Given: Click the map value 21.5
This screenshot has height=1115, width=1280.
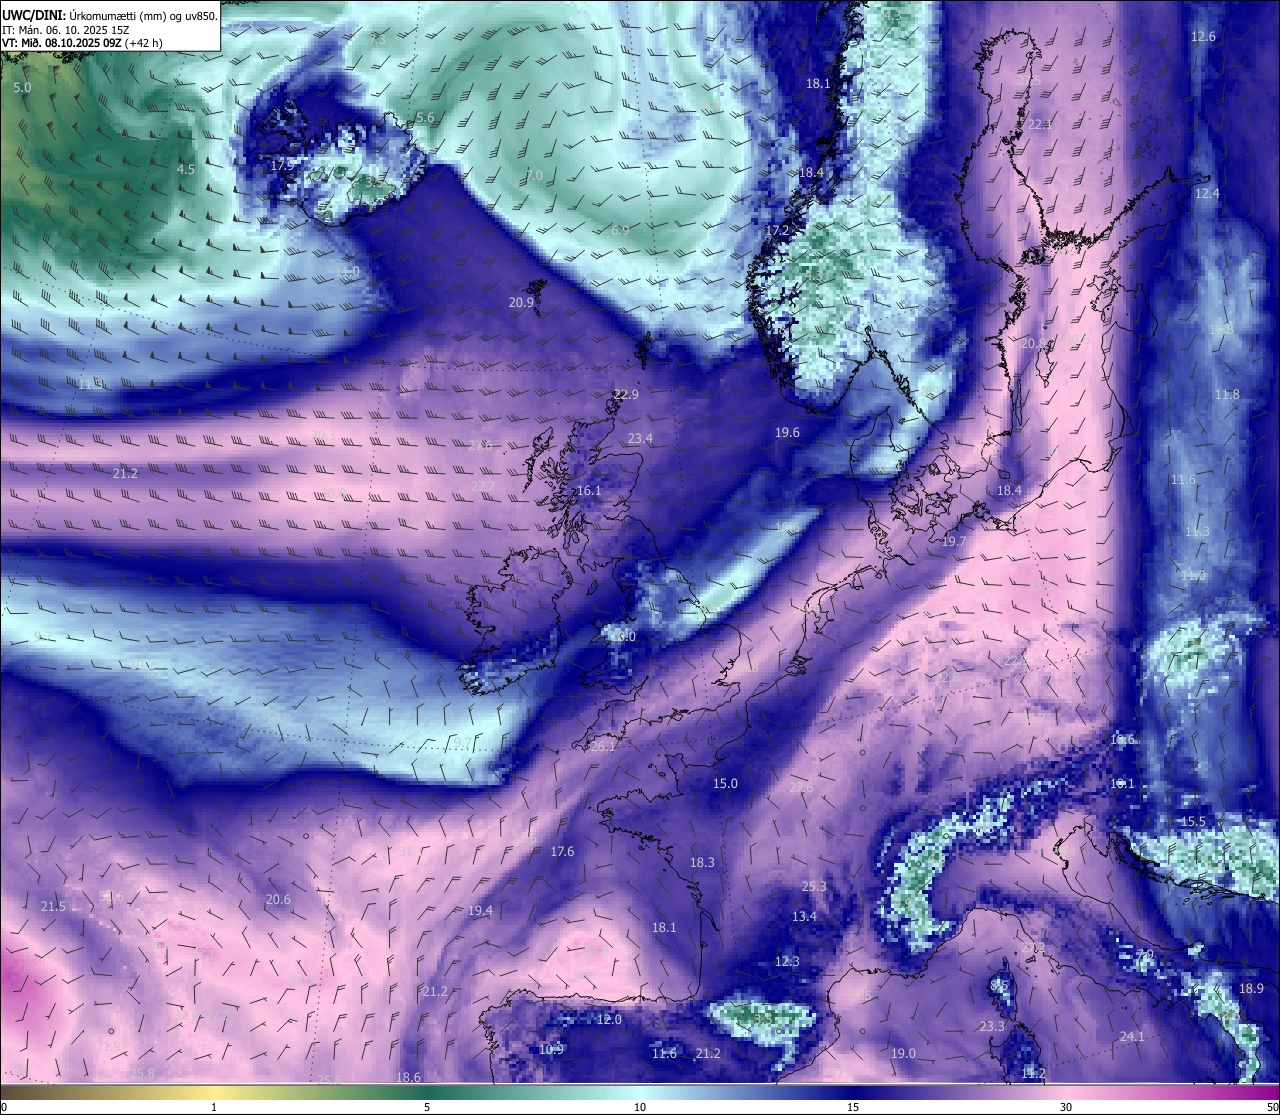Looking at the screenshot, I should pos(53,907).
